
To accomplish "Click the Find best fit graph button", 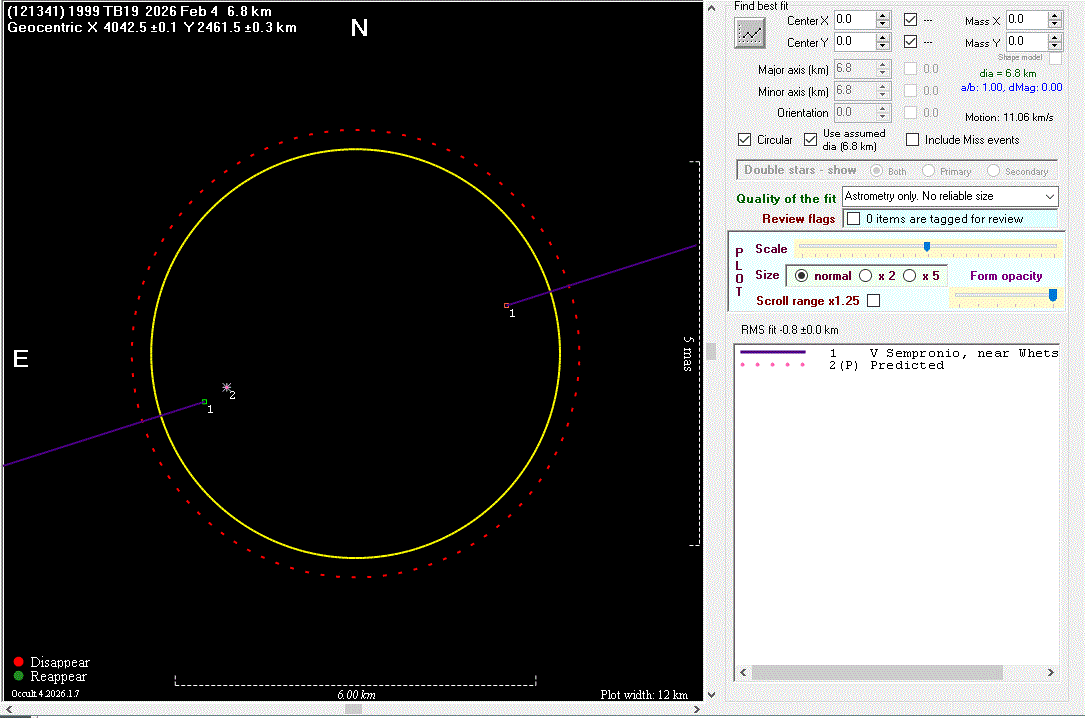I will (x=750, y=33).
